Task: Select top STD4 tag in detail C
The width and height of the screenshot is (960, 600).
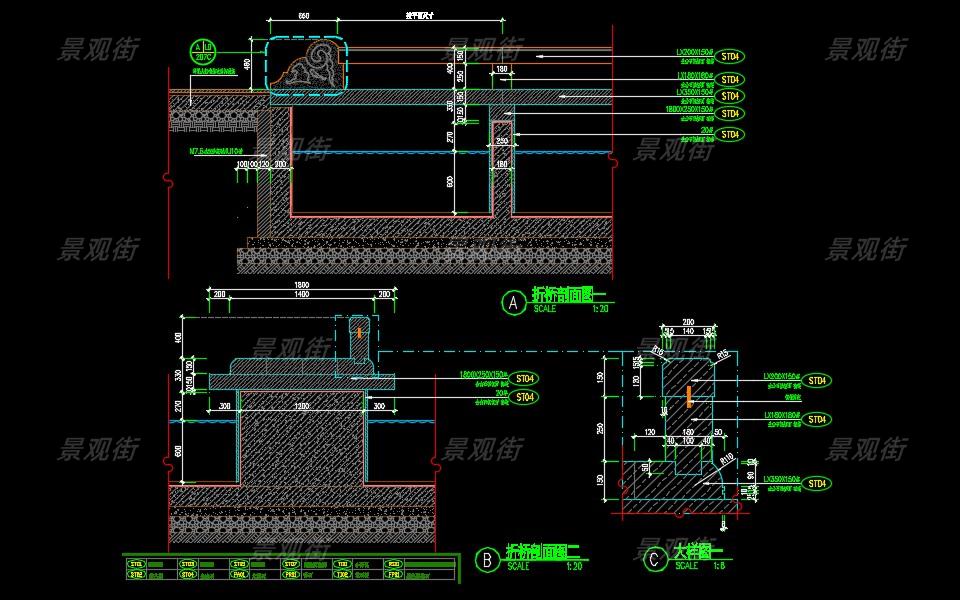Action: coord(818,381)
